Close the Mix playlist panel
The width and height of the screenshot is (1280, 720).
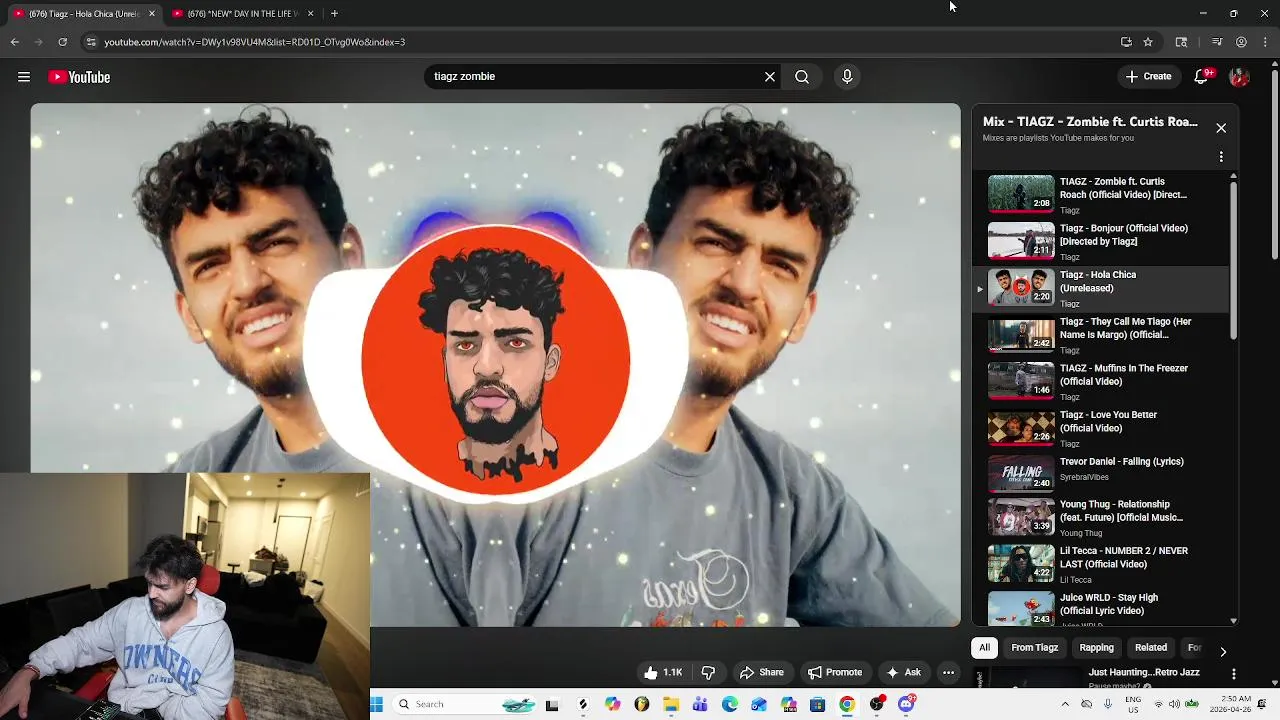pos(1221,128)
